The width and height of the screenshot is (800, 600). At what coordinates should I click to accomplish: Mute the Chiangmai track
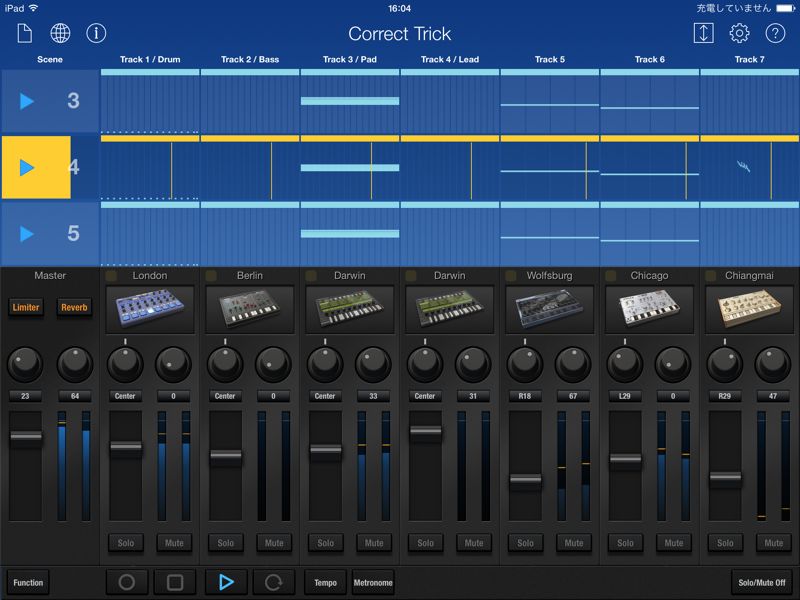(x=773, y=543)
